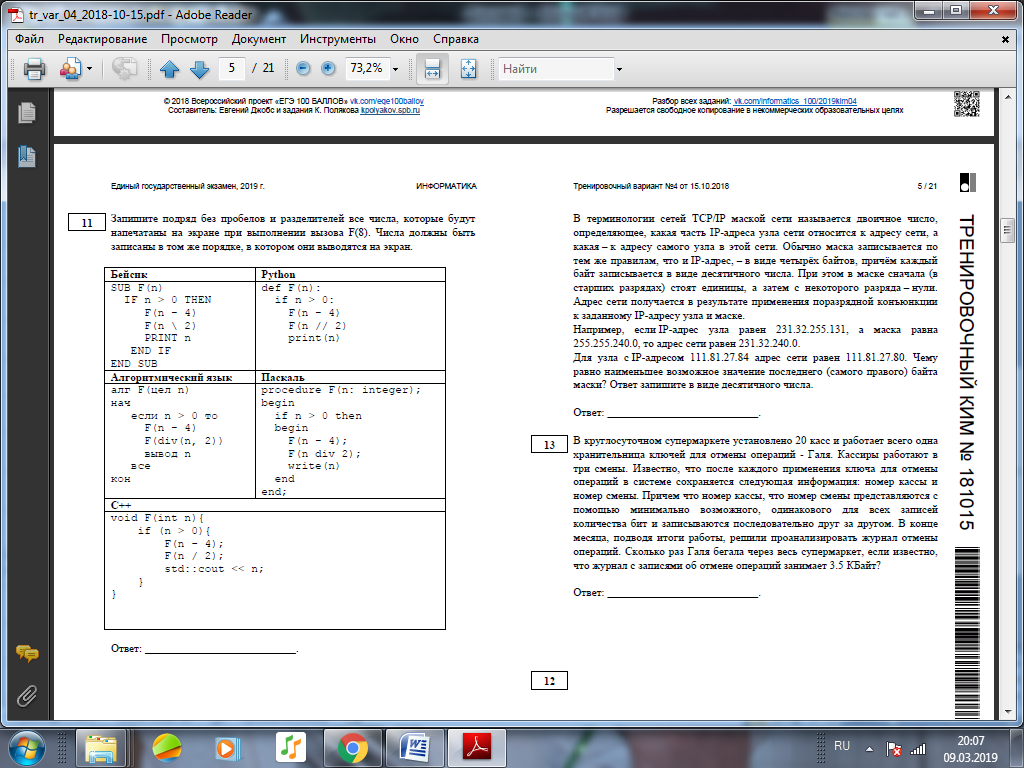This screenshot has width=1024, height=768.
Task: Click the task number 13 box
Action: [x=549, y=445]
